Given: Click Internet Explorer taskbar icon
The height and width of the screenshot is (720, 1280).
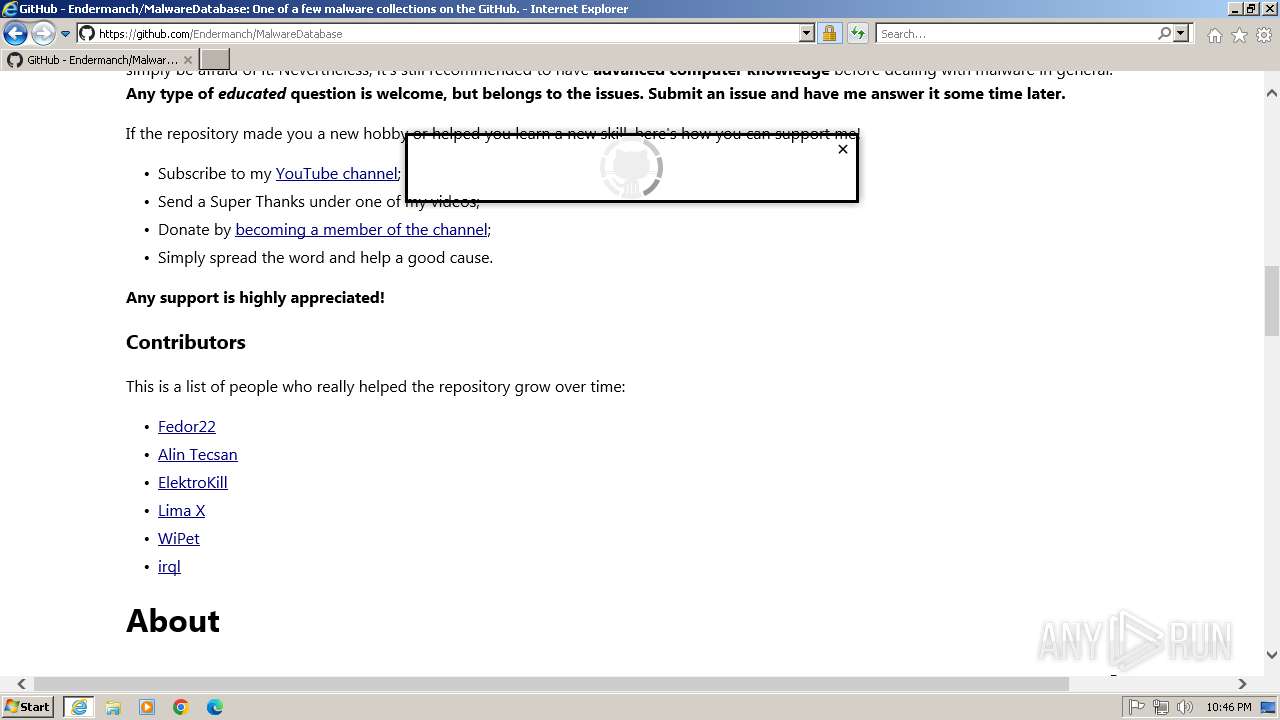Looking at the screenshot, I should (x=79, y=707).
